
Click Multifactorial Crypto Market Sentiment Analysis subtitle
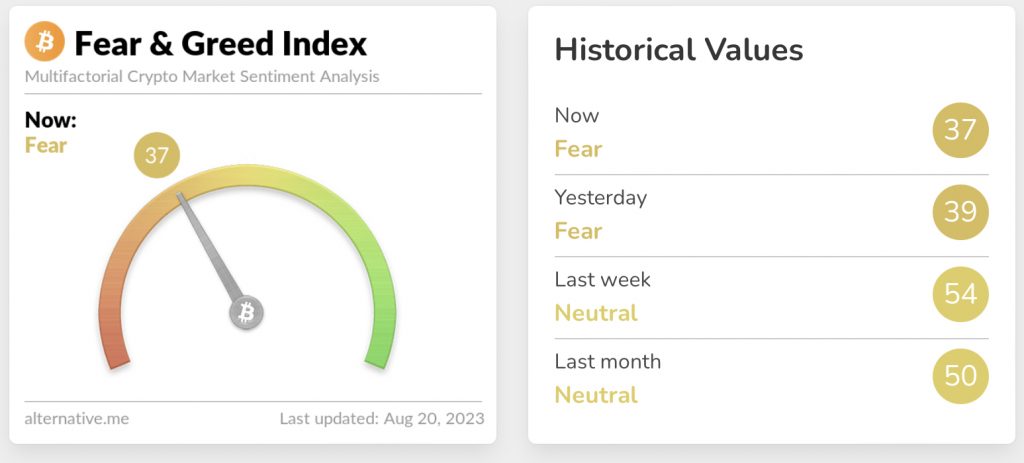tap(202, 77)
